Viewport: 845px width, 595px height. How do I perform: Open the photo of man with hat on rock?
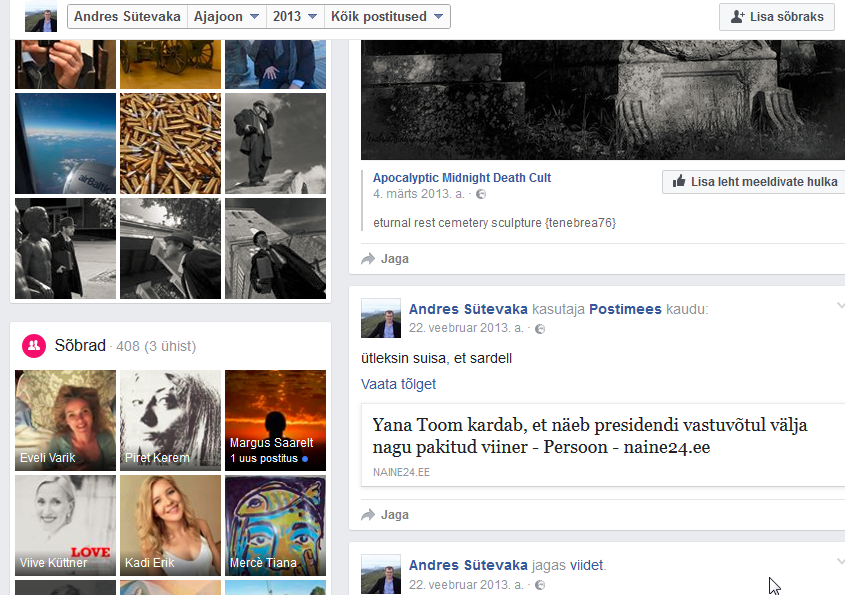pos(275,143)
